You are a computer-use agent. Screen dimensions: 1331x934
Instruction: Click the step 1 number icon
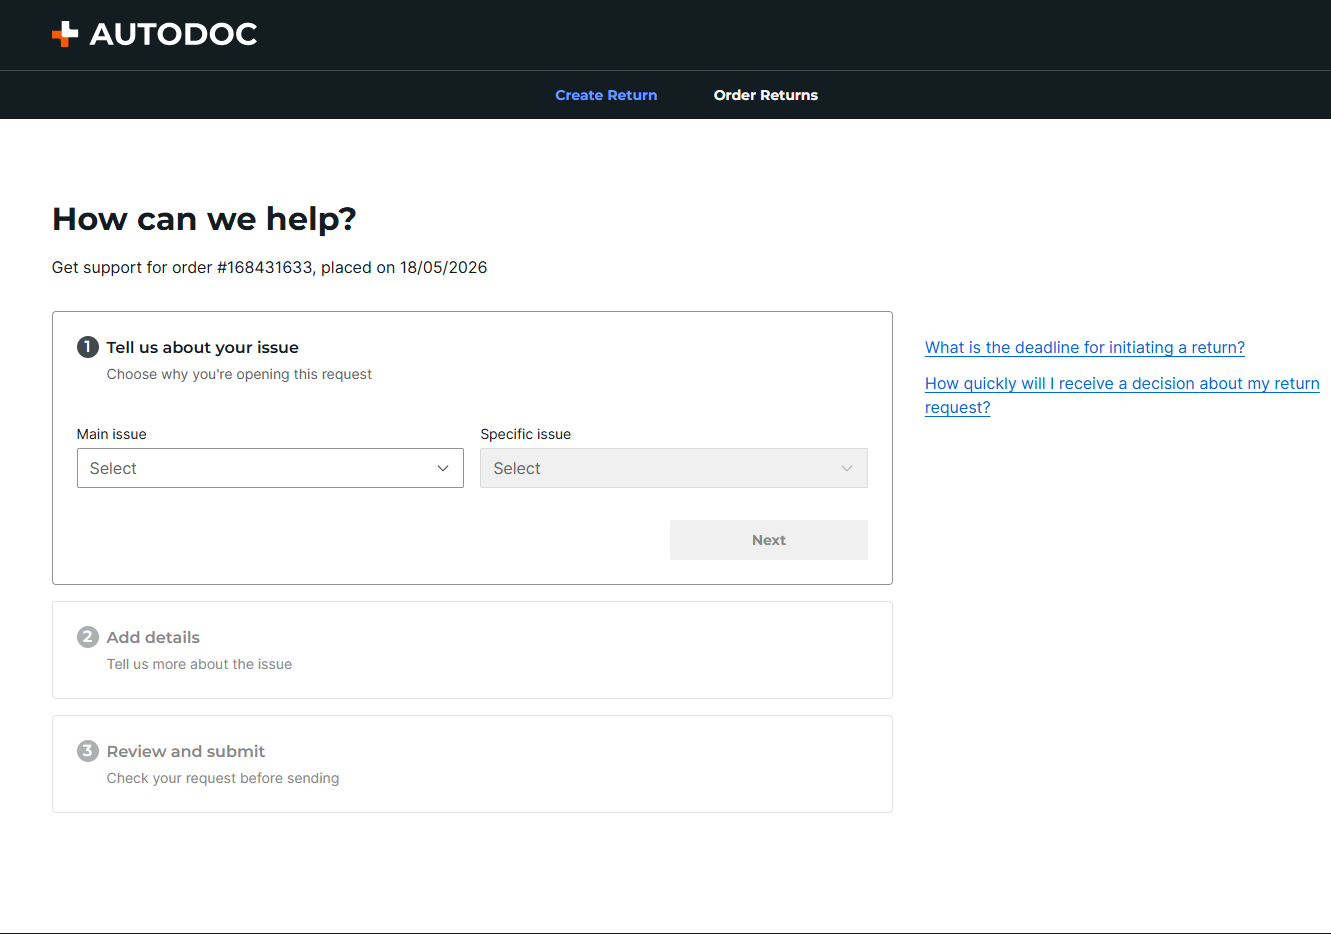[88, 347]
